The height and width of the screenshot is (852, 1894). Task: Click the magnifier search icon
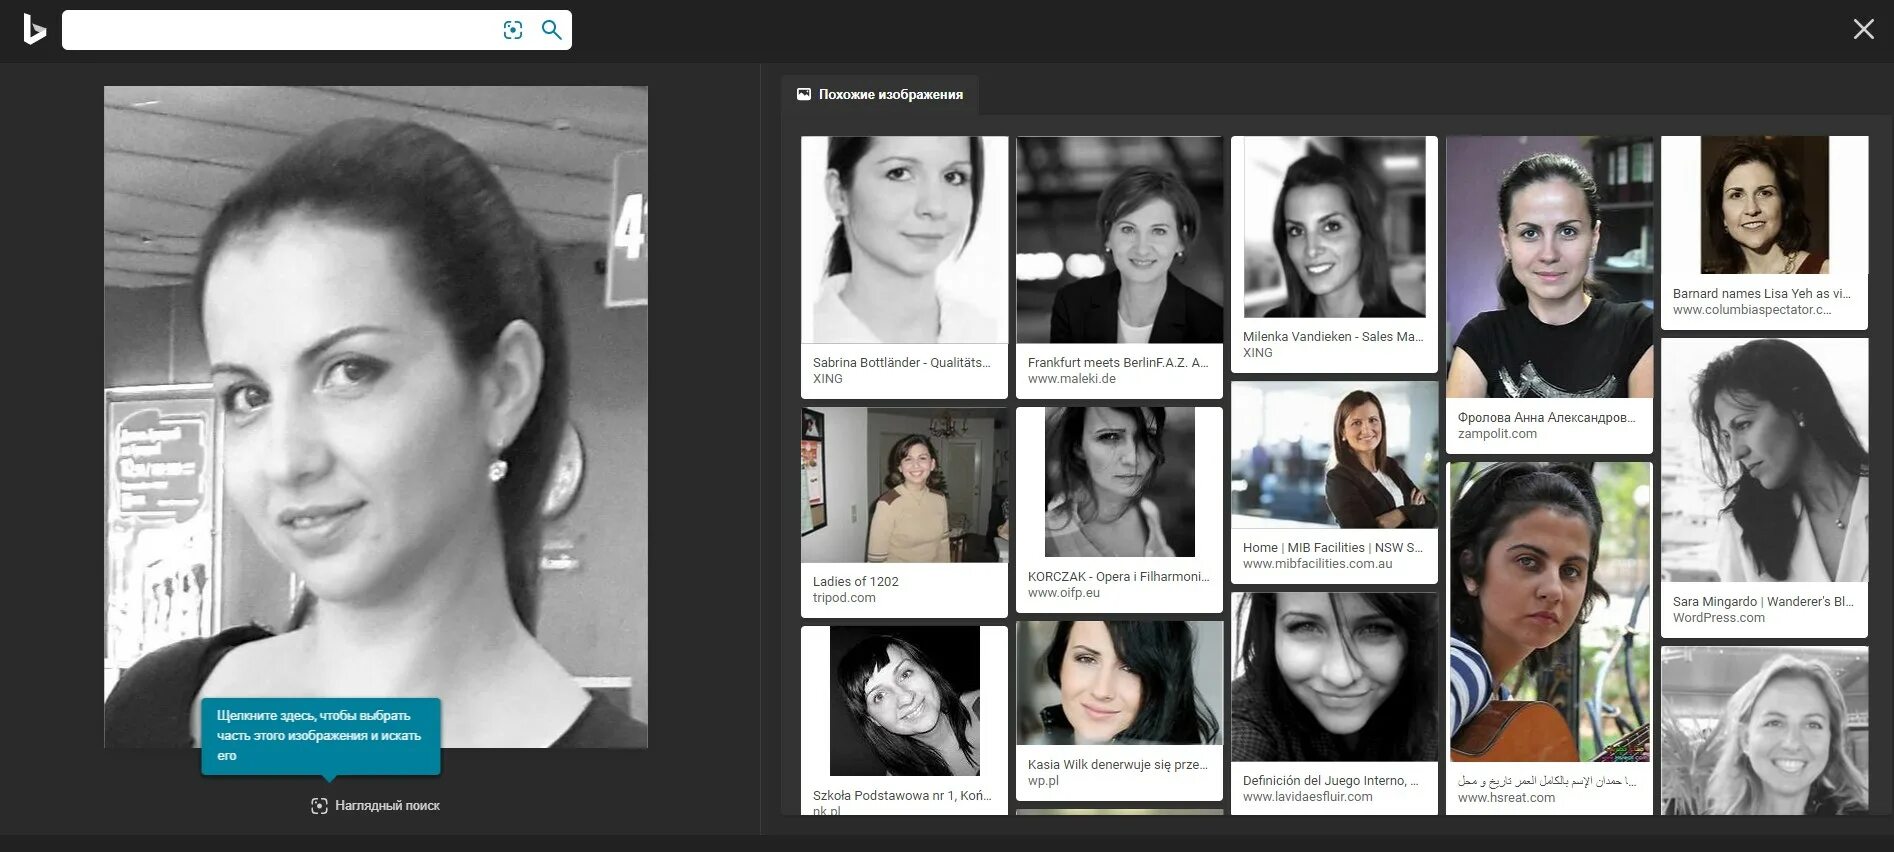click(551, 30)
